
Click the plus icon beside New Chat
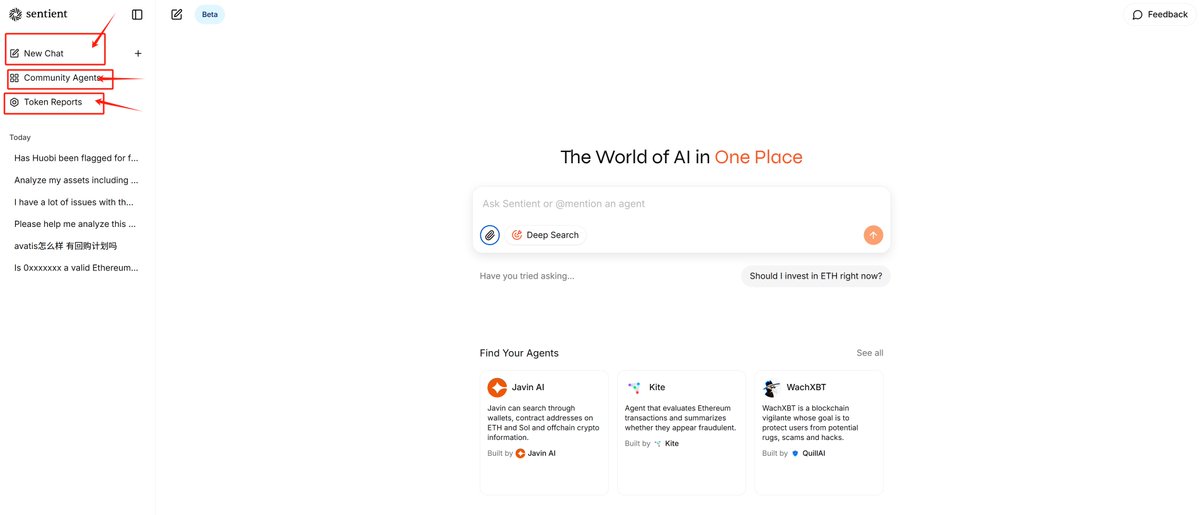click(x=138, y=53)
